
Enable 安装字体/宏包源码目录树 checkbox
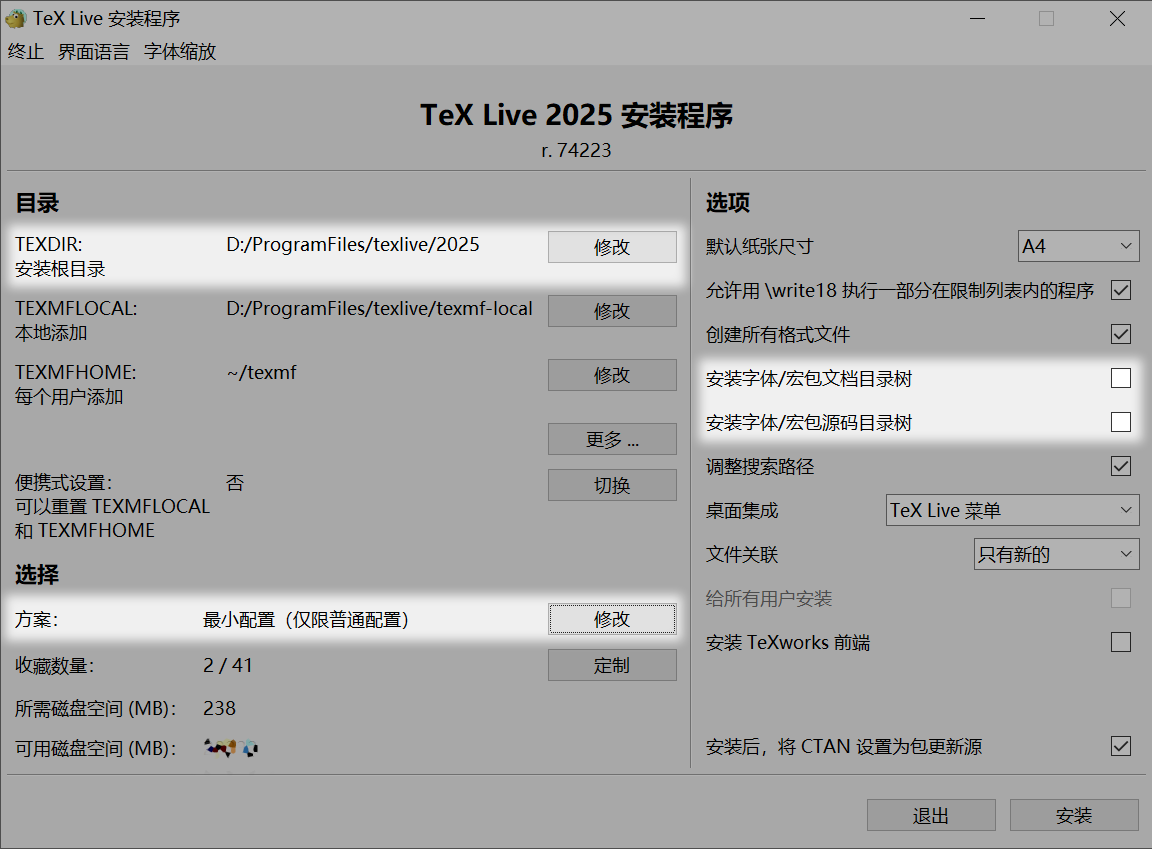[1121, 422]
